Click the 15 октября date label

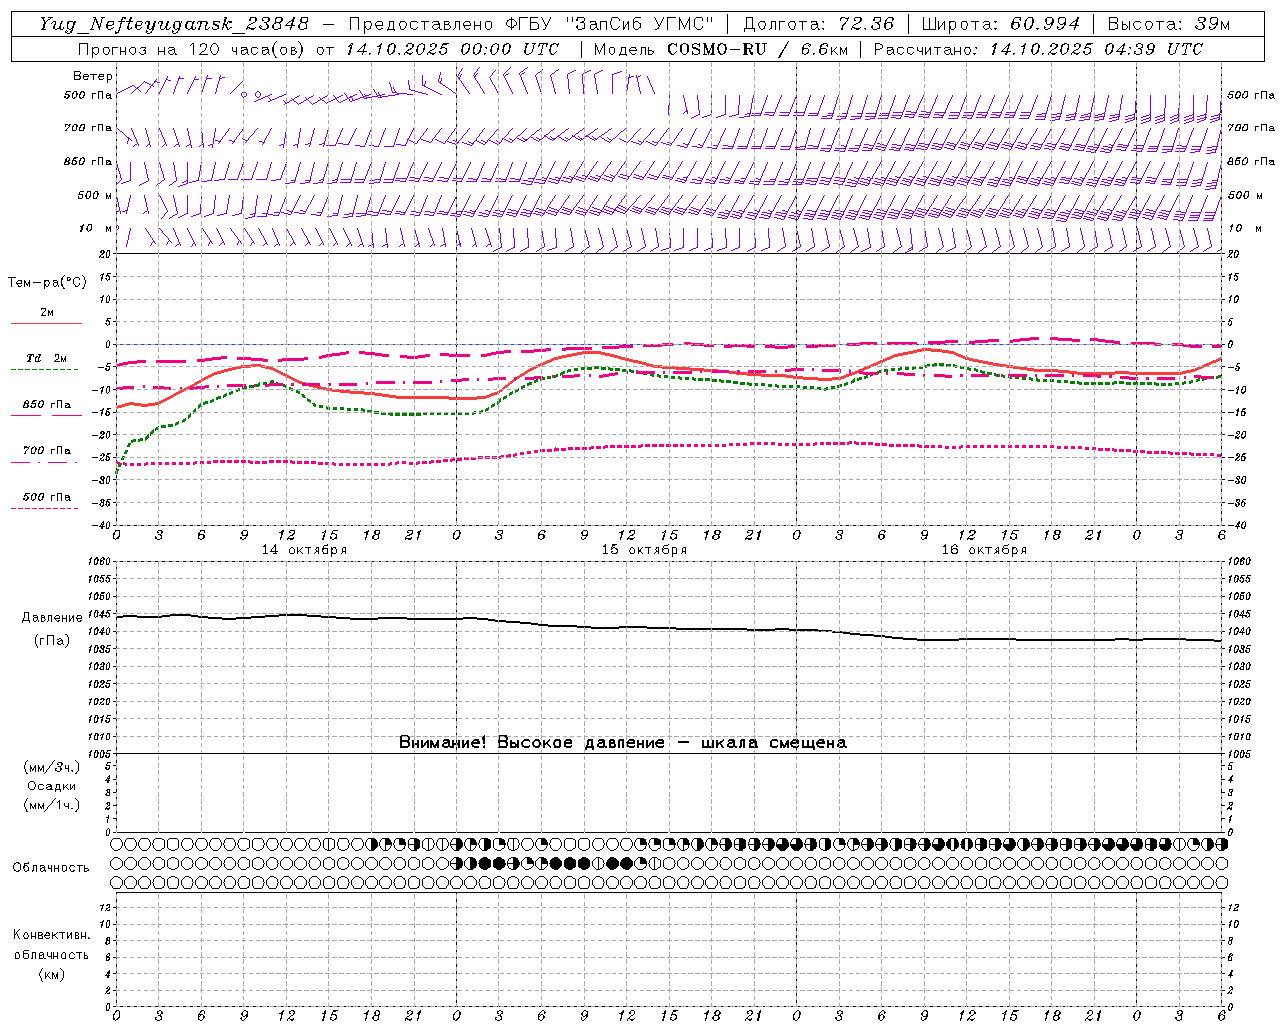[x=644, y=550]
